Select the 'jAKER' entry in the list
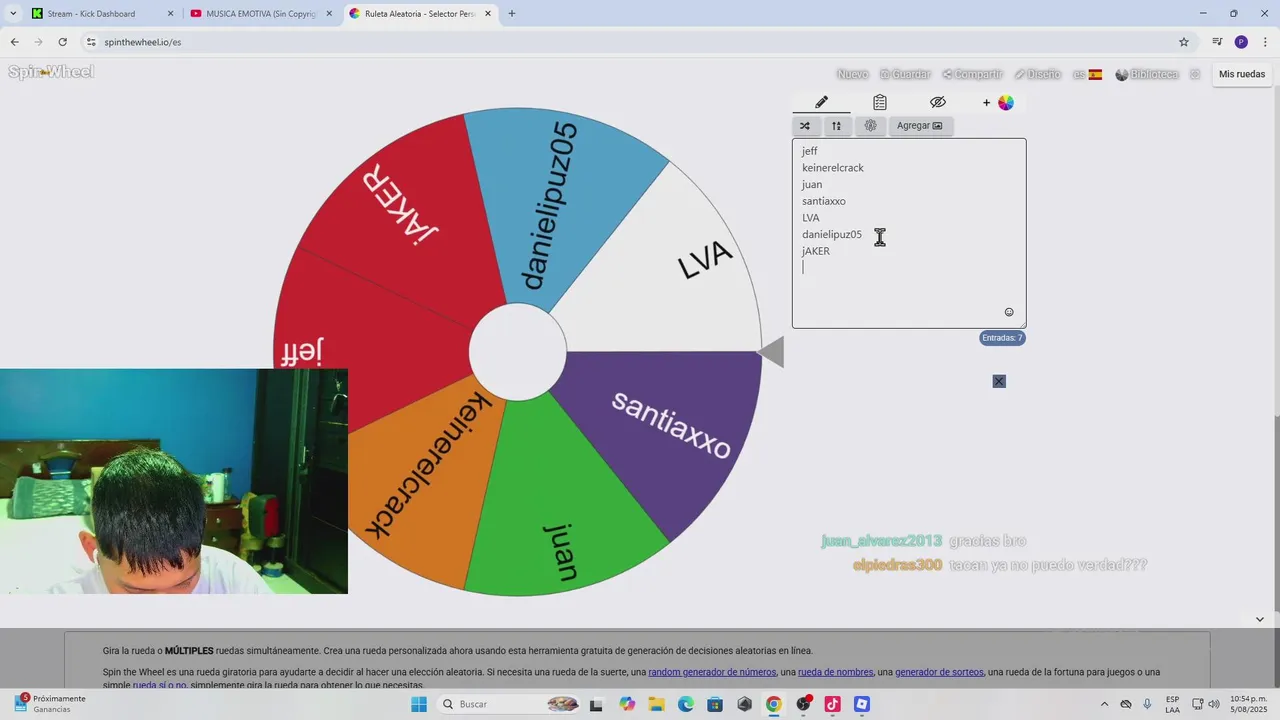This screenshot has width=1280, height=720. click(816, 251)
